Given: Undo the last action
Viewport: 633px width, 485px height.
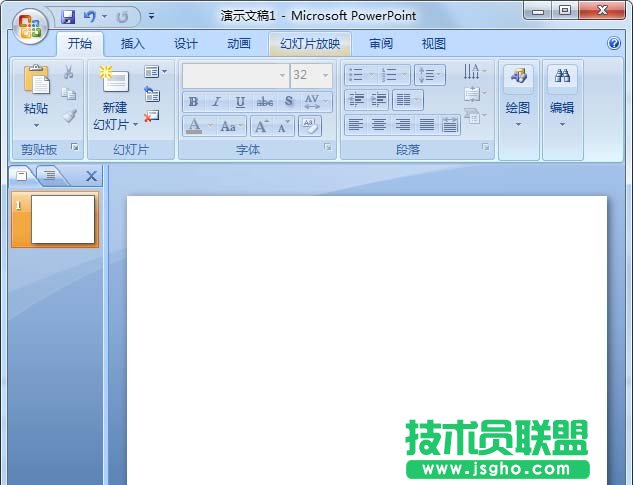Looking at the screenshot, I should coord(90,17).
